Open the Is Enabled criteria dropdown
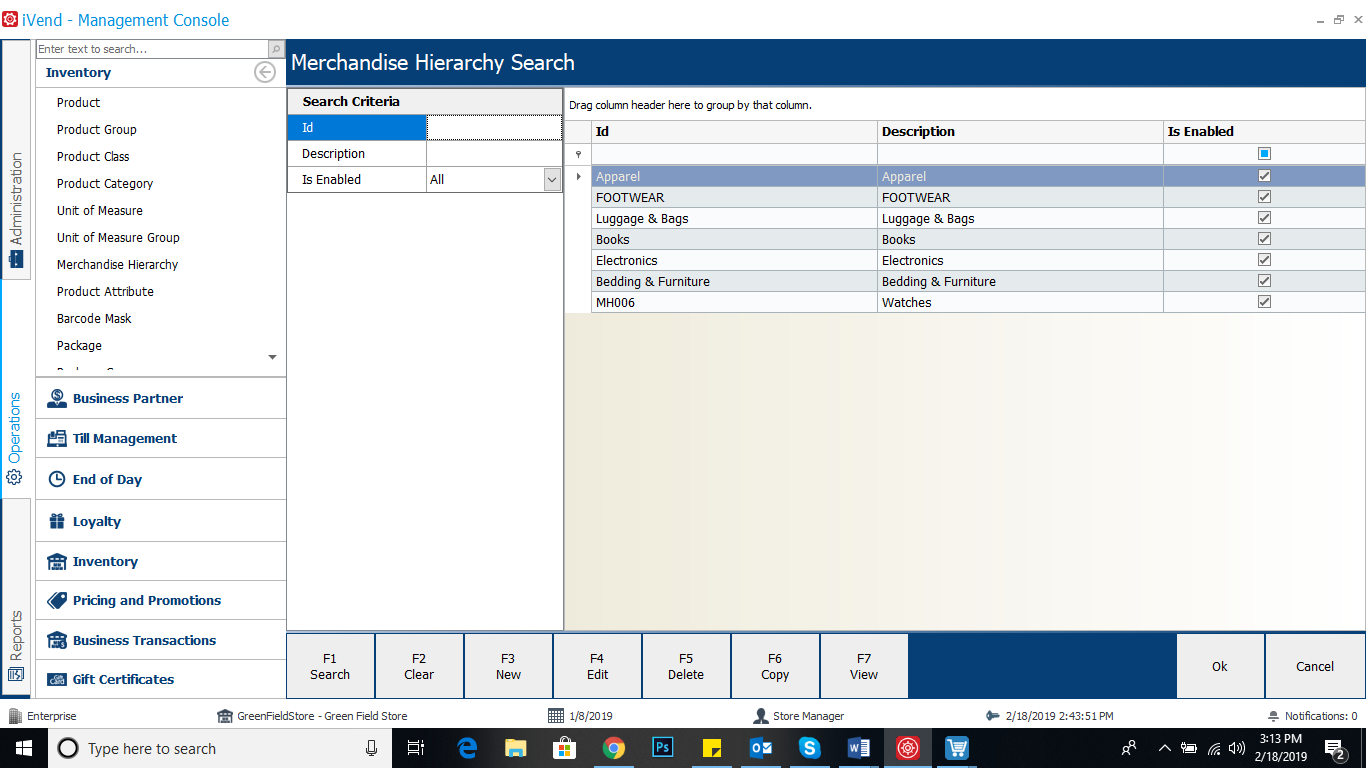1366x768 pixels. click(552, 179)
